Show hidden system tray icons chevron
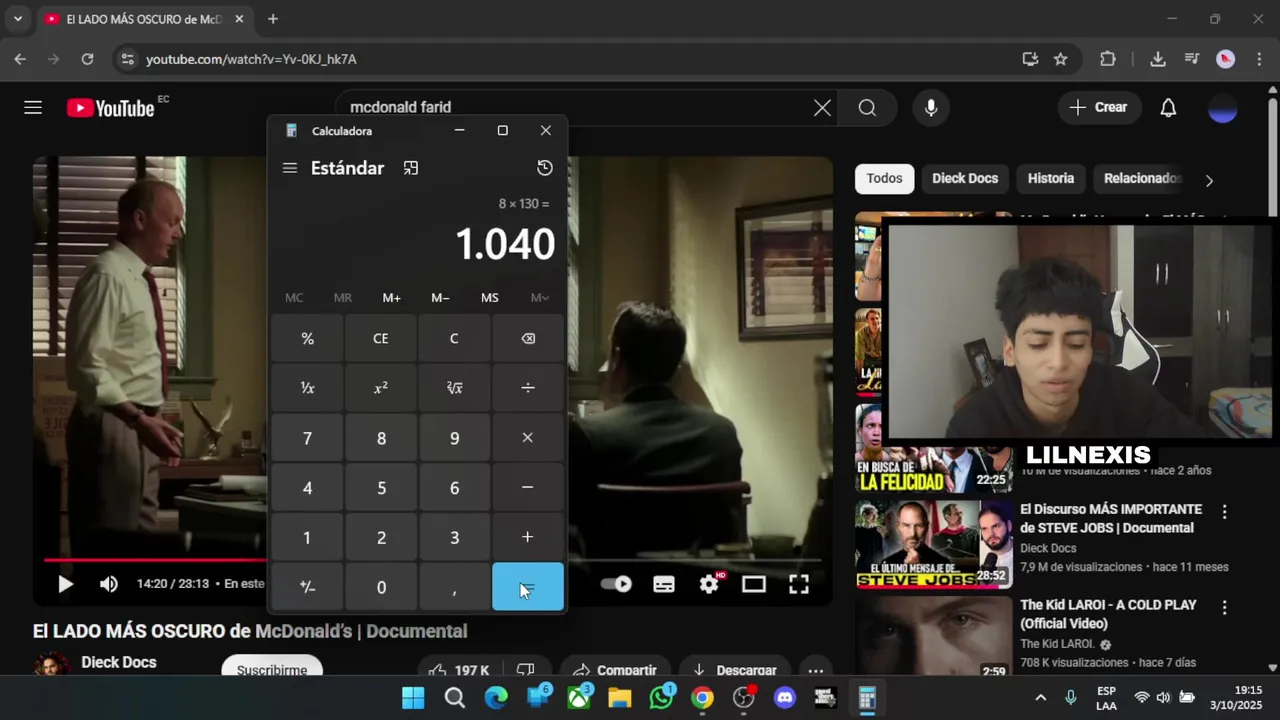 [1040, 698]
